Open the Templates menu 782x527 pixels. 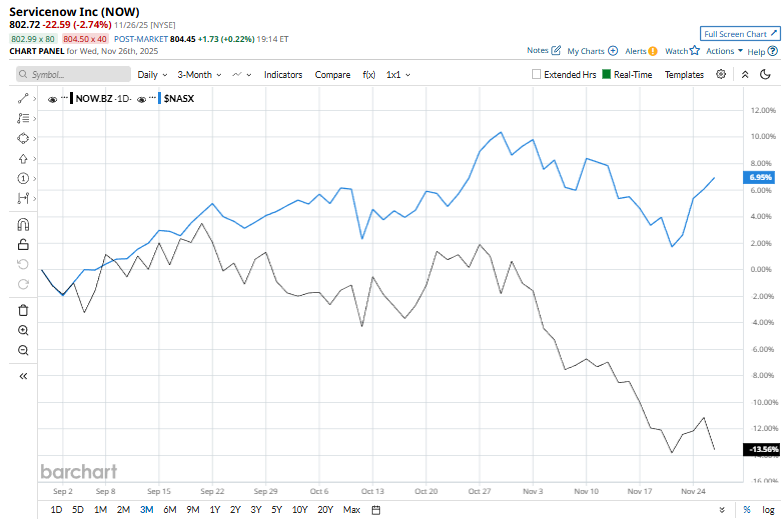pyautogui.click(x=684, y=74)
